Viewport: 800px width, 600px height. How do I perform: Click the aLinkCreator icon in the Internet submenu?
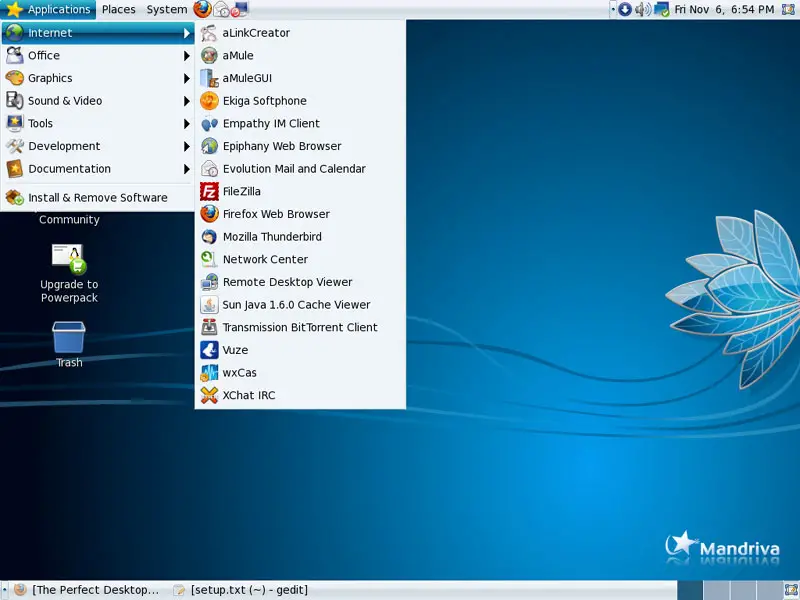(209, 33)
